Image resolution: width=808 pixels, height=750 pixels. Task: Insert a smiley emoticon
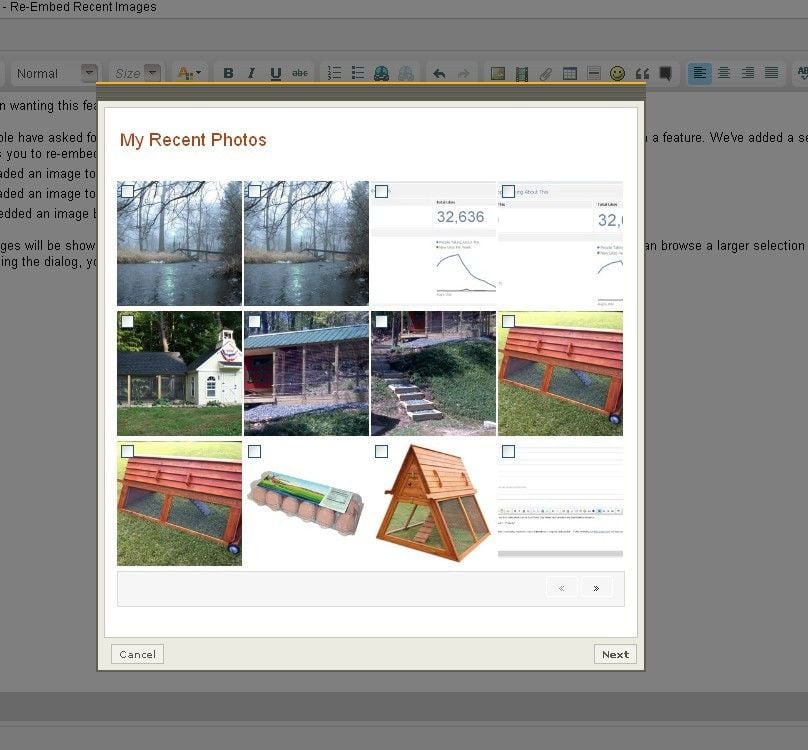pyautogui.click(x=617, y=73)
